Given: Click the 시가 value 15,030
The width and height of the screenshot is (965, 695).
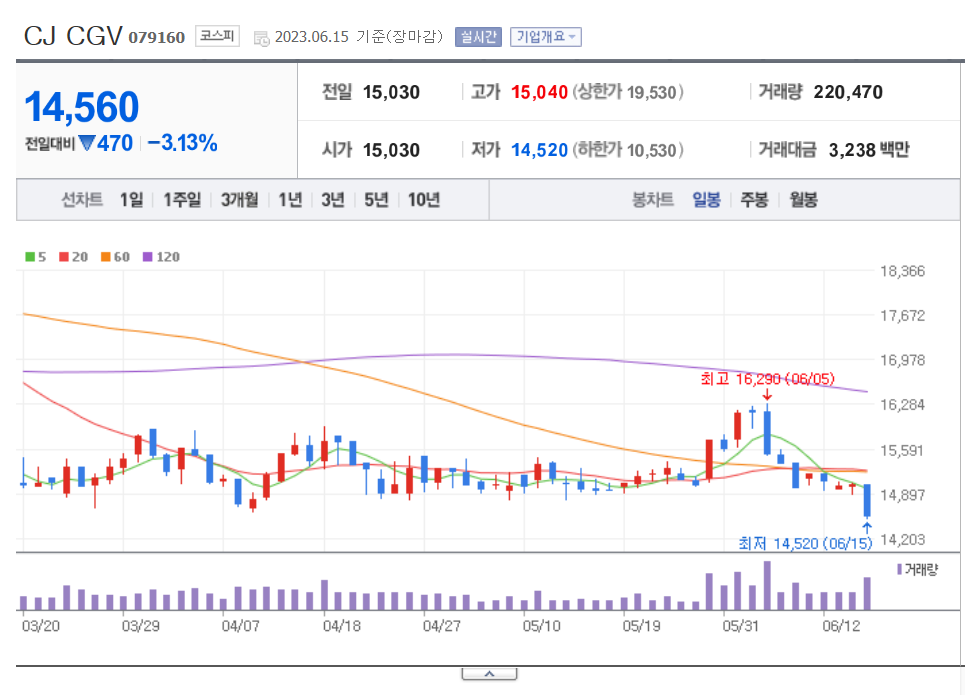Looking at the screenshot, I should pos(391,150).
